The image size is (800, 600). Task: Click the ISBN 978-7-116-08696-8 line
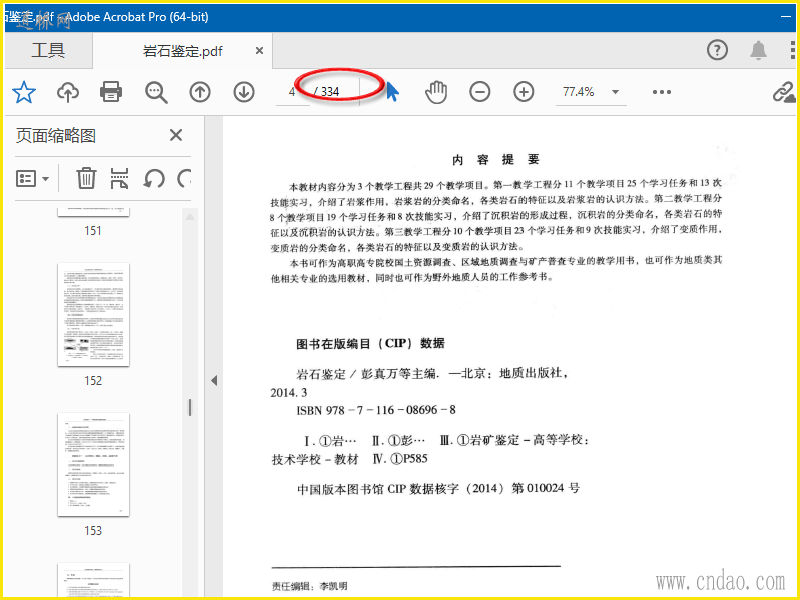[376, 410]
